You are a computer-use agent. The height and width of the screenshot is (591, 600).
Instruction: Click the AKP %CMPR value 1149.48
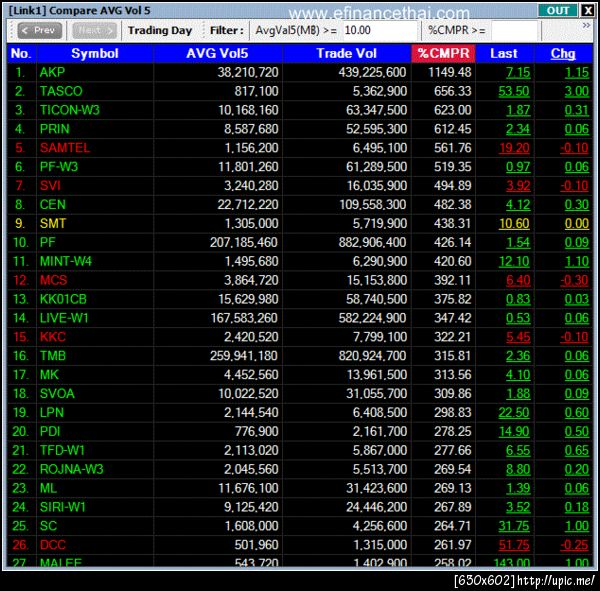[450, 72]
